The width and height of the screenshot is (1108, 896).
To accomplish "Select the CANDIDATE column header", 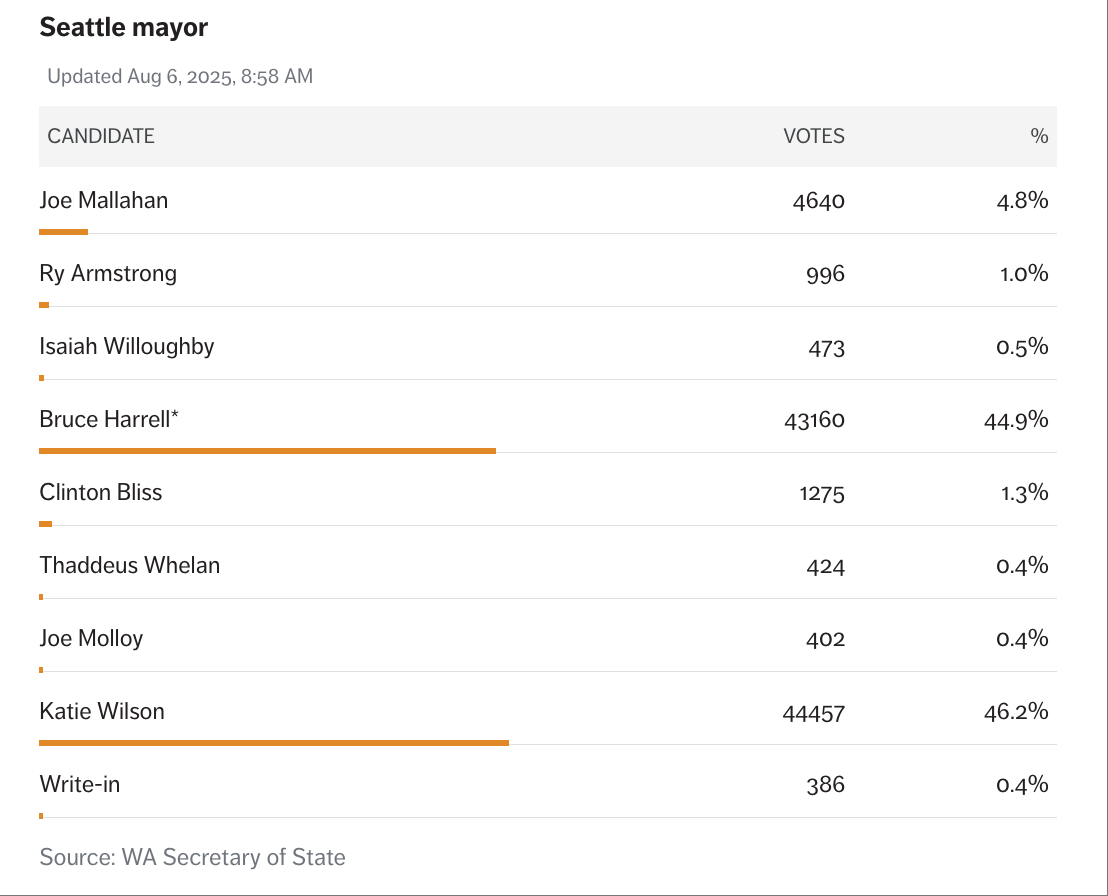I will click(101, 136).
